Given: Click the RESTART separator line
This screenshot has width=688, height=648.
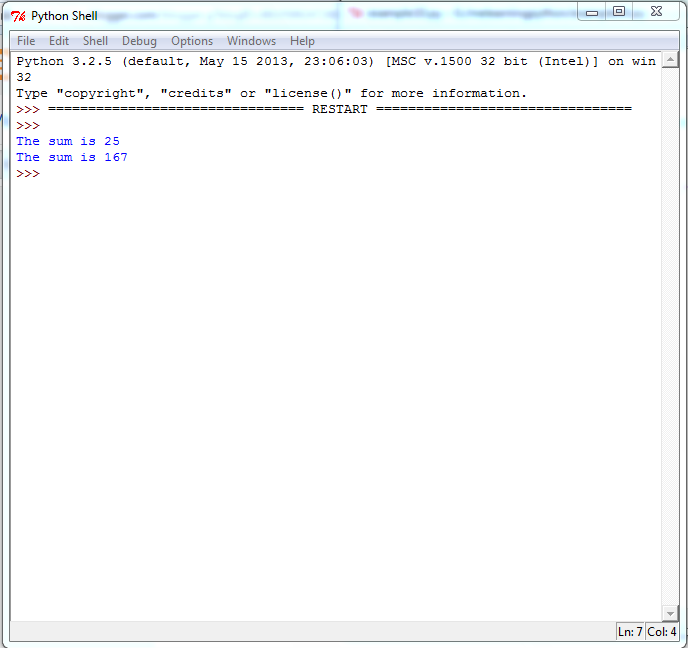Looking at the screenshot, I should click(340, 109).
